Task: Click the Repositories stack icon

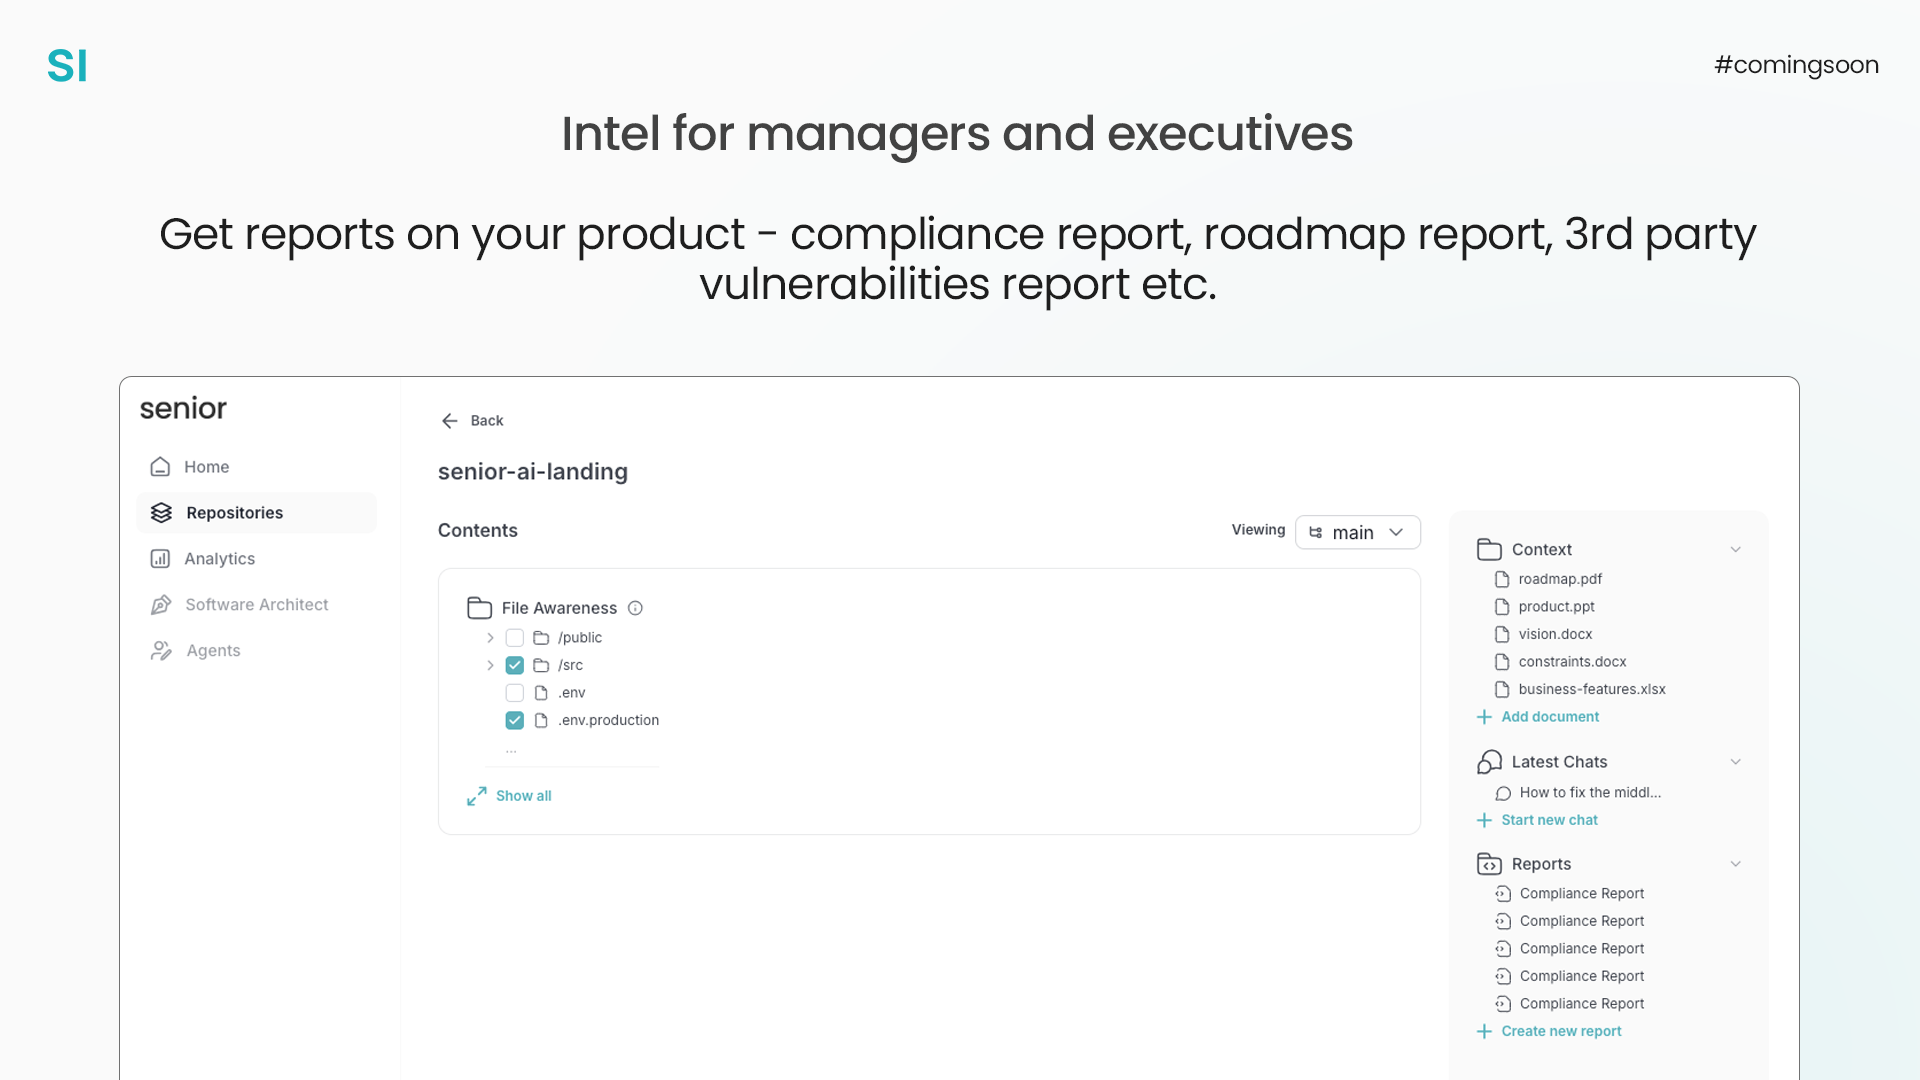Action: (x=161, y=513)
